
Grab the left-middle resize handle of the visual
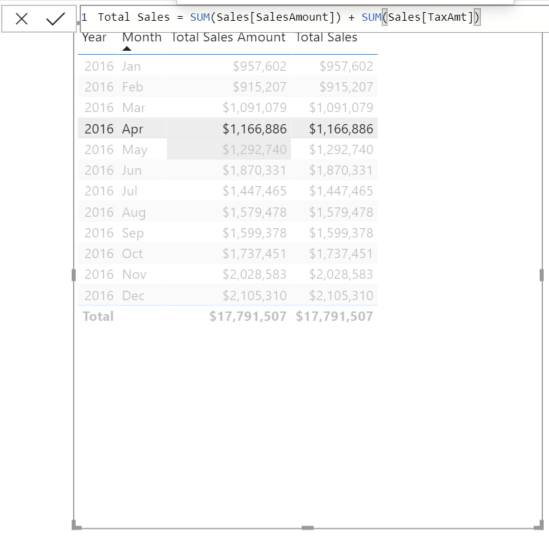74,275
